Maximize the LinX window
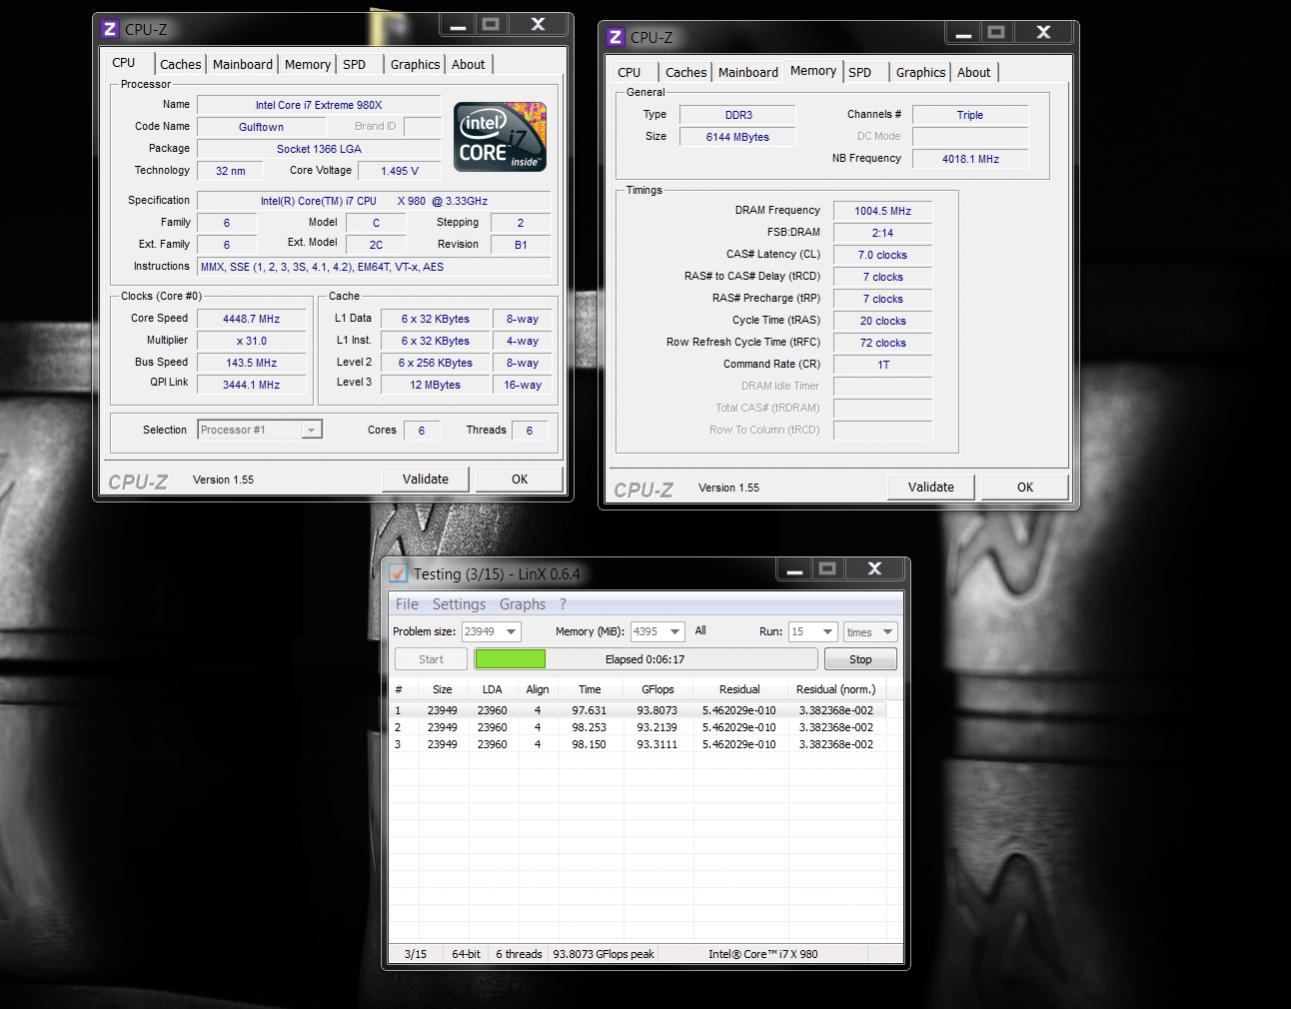The image size is (1291, 1009). click(x=827, y=569)
